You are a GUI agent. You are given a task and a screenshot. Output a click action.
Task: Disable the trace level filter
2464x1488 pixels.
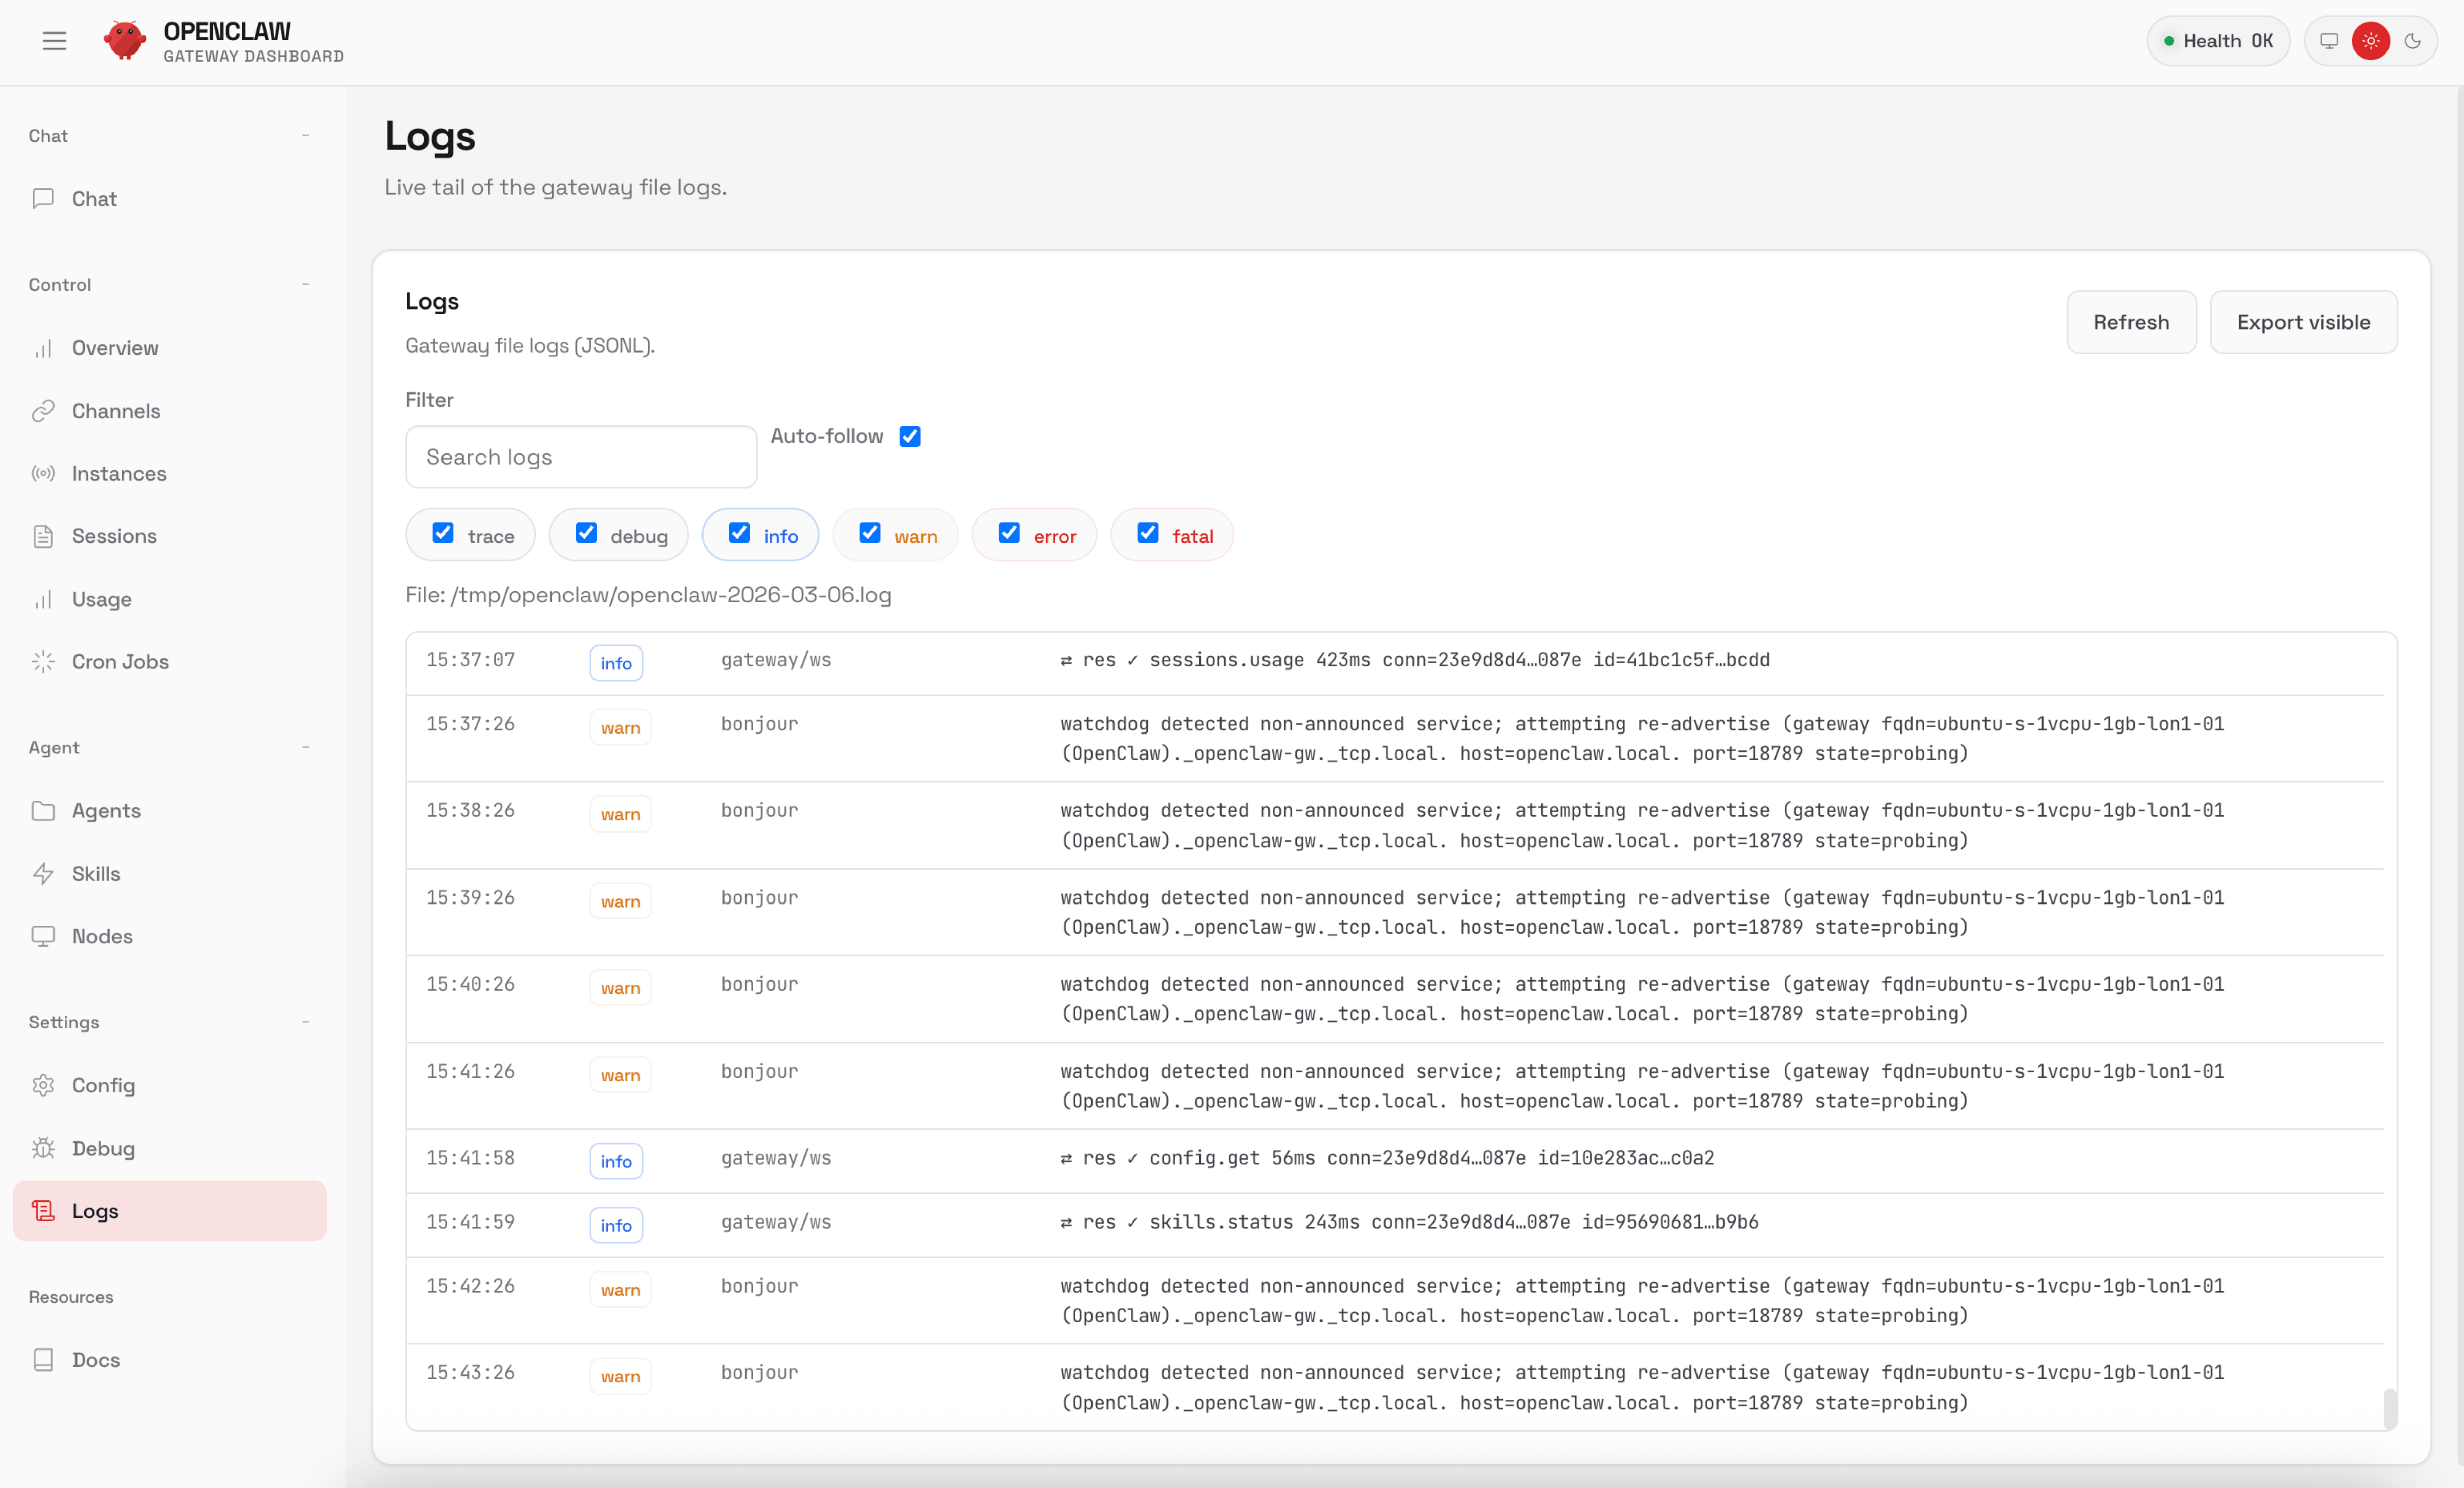443,533
